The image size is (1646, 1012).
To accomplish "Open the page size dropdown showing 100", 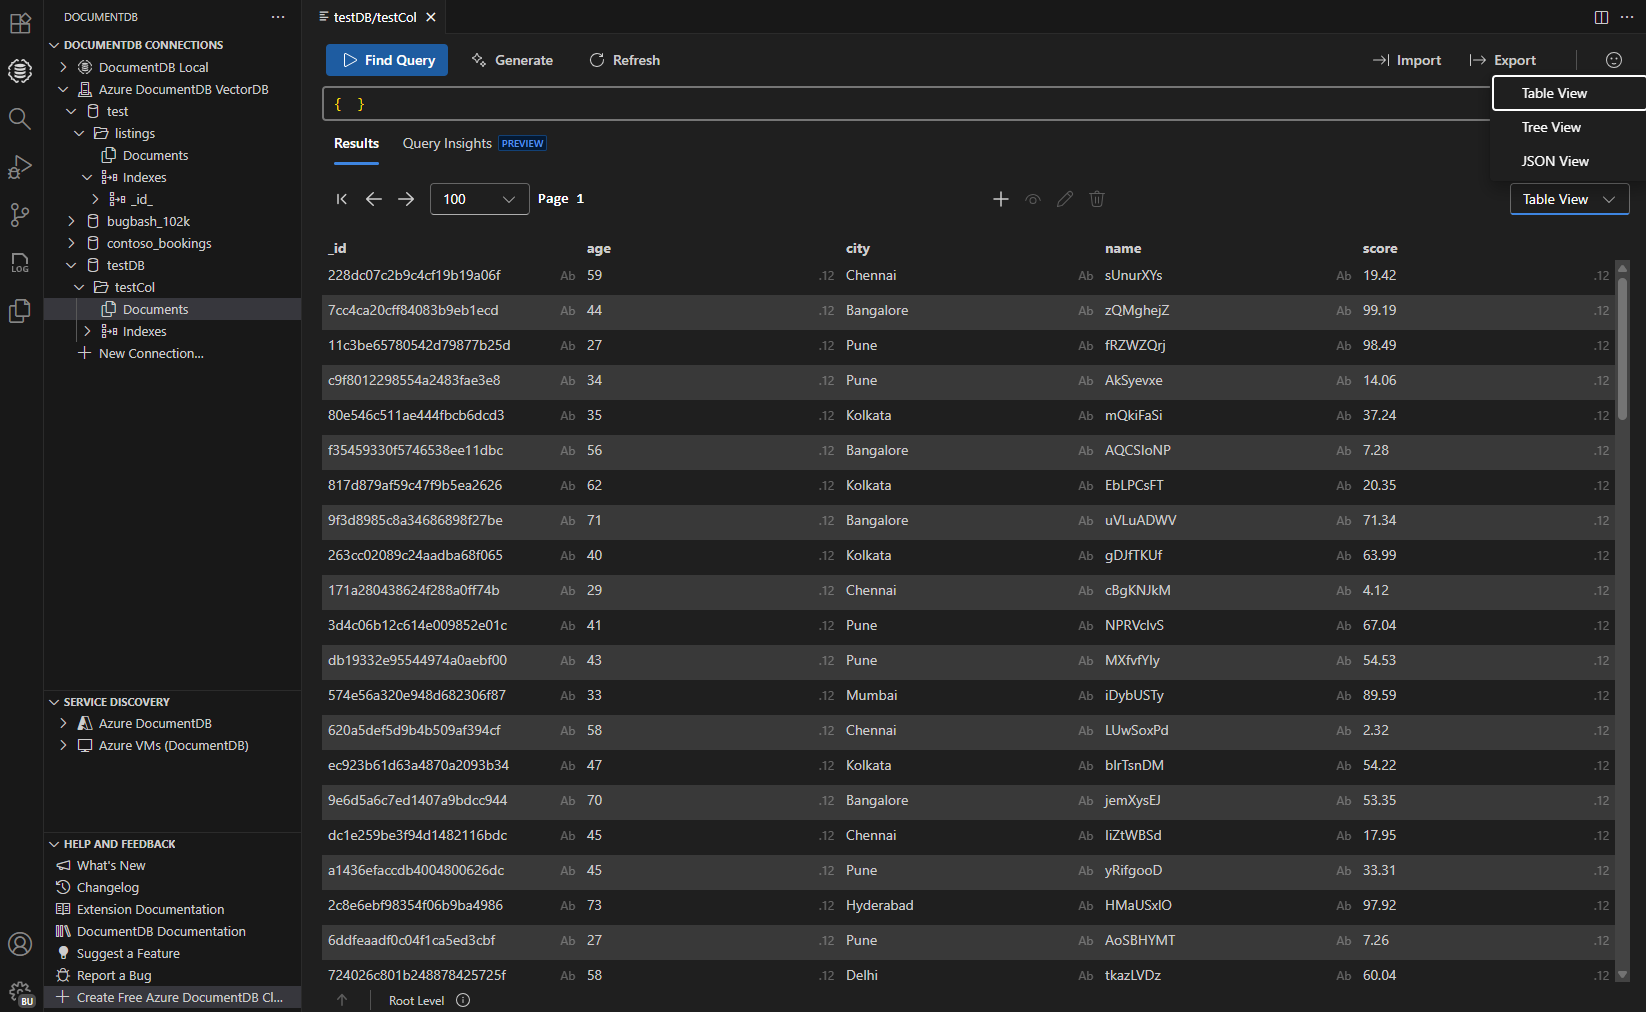I will (479, 199).
